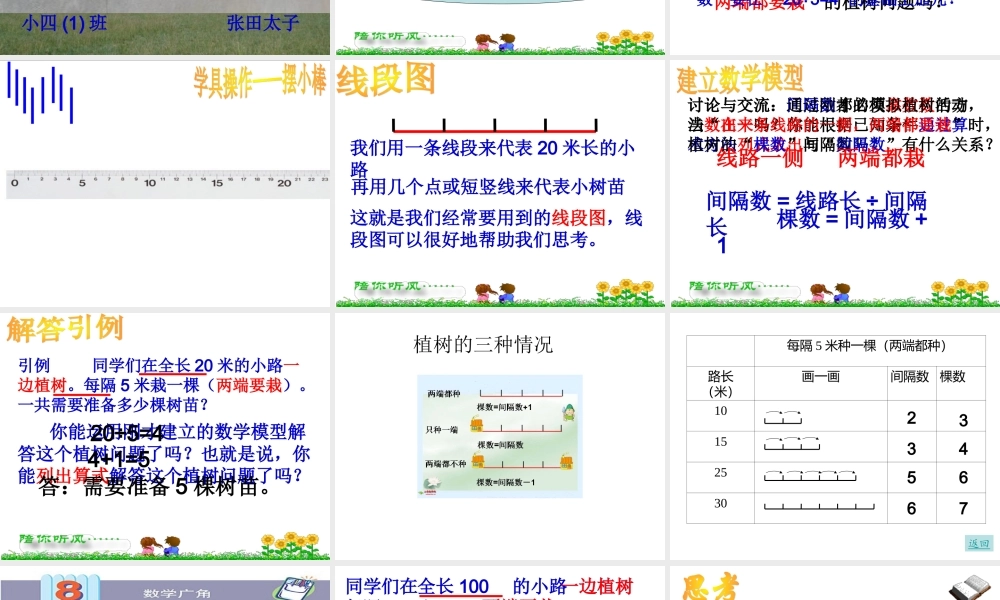Select the 线段图 slide title
Viewport: 1000px width, 600px height.
(x=383, y=78)
